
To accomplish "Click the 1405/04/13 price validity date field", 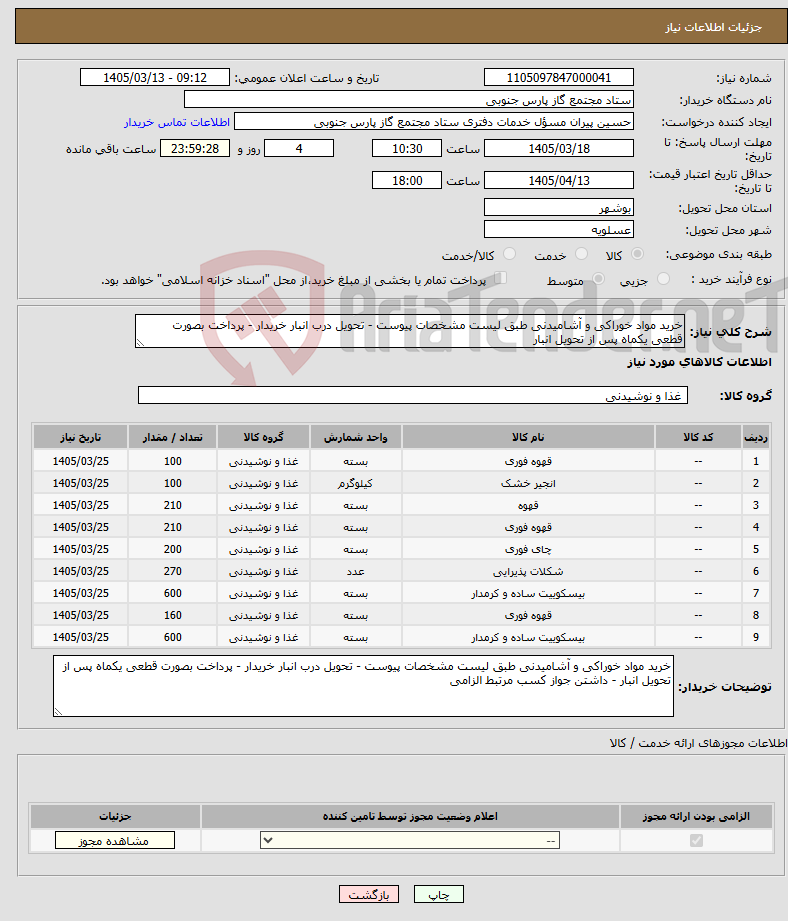I will [558, 180].
